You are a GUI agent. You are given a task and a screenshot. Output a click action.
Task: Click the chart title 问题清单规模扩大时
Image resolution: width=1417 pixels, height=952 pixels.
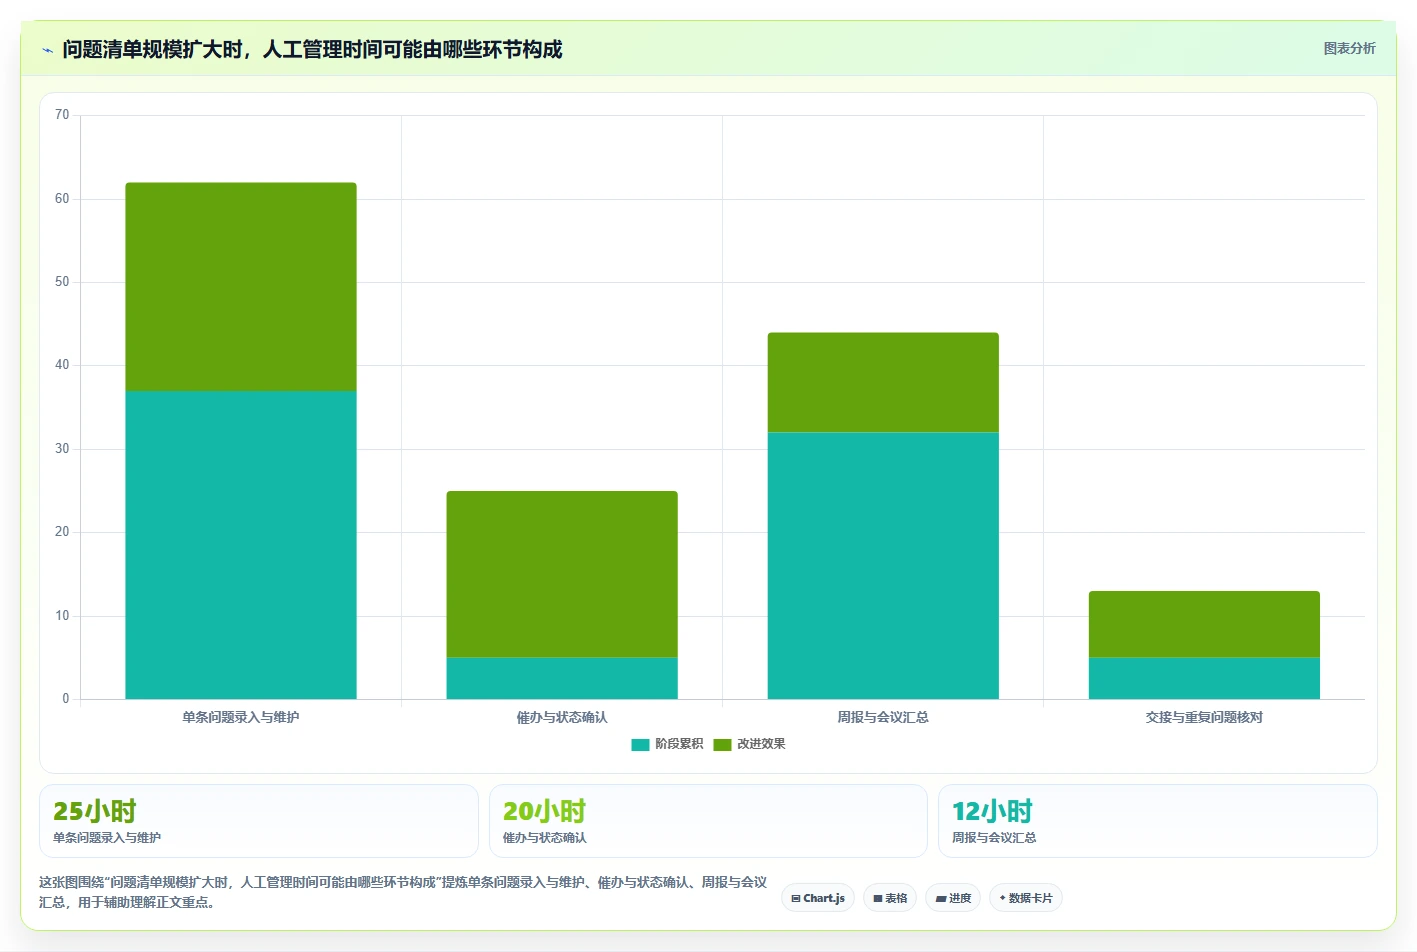[312, 49]
